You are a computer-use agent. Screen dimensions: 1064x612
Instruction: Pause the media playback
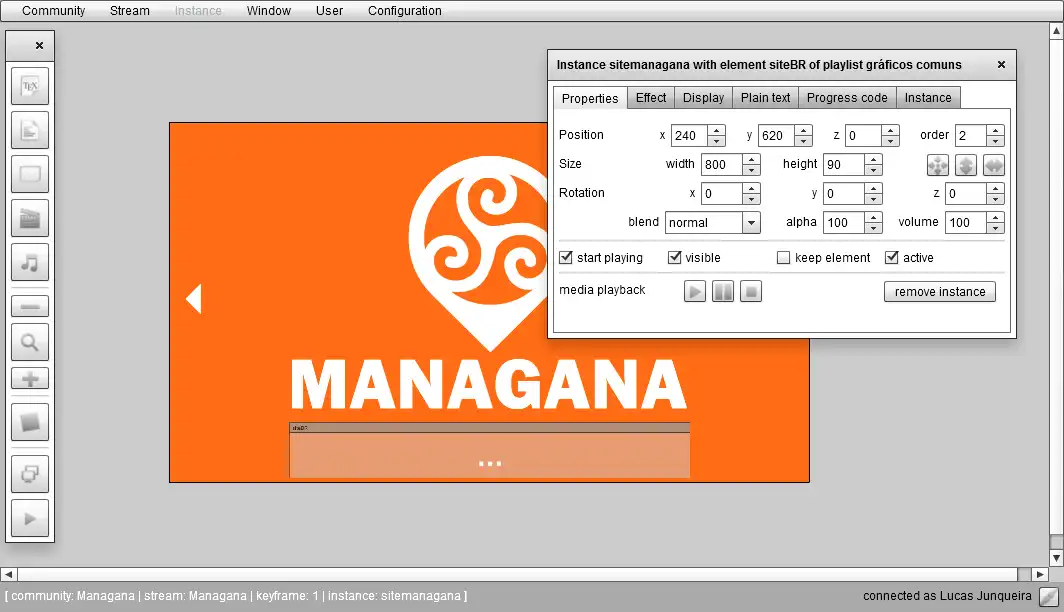tap(723, 292)
